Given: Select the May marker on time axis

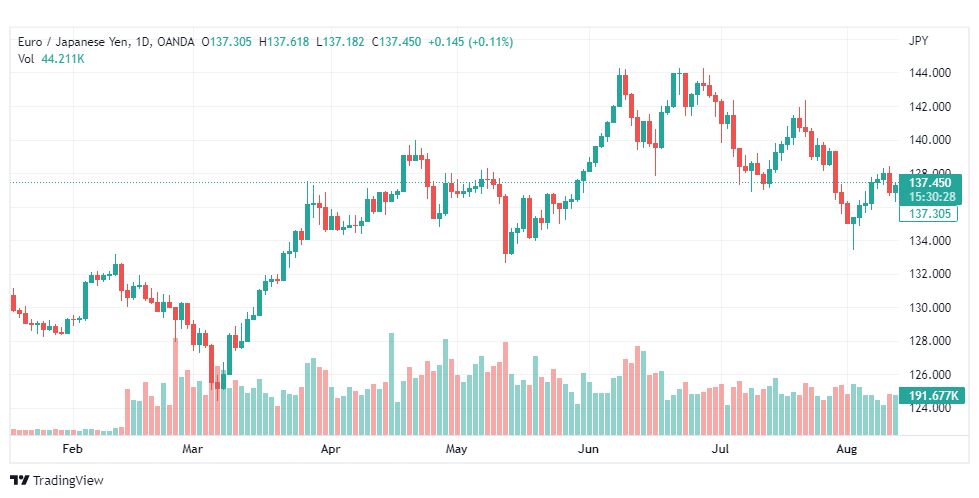Looking at the screenshot, I should click(x=456, y=449).
